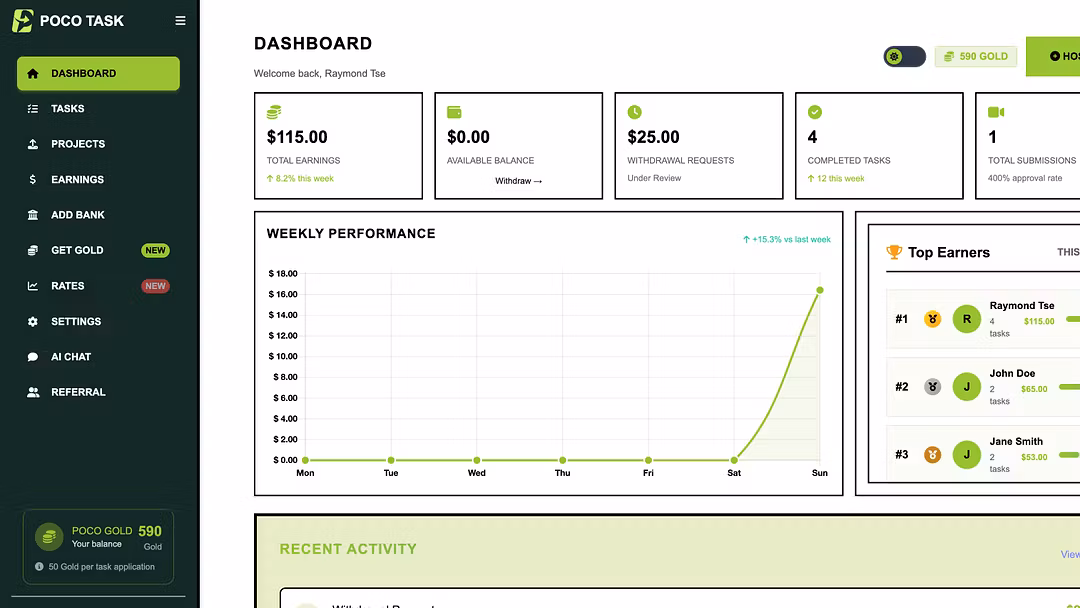Open the Projects page from sidebar
Screen dimensions: 1080x608
coord(78,144)
